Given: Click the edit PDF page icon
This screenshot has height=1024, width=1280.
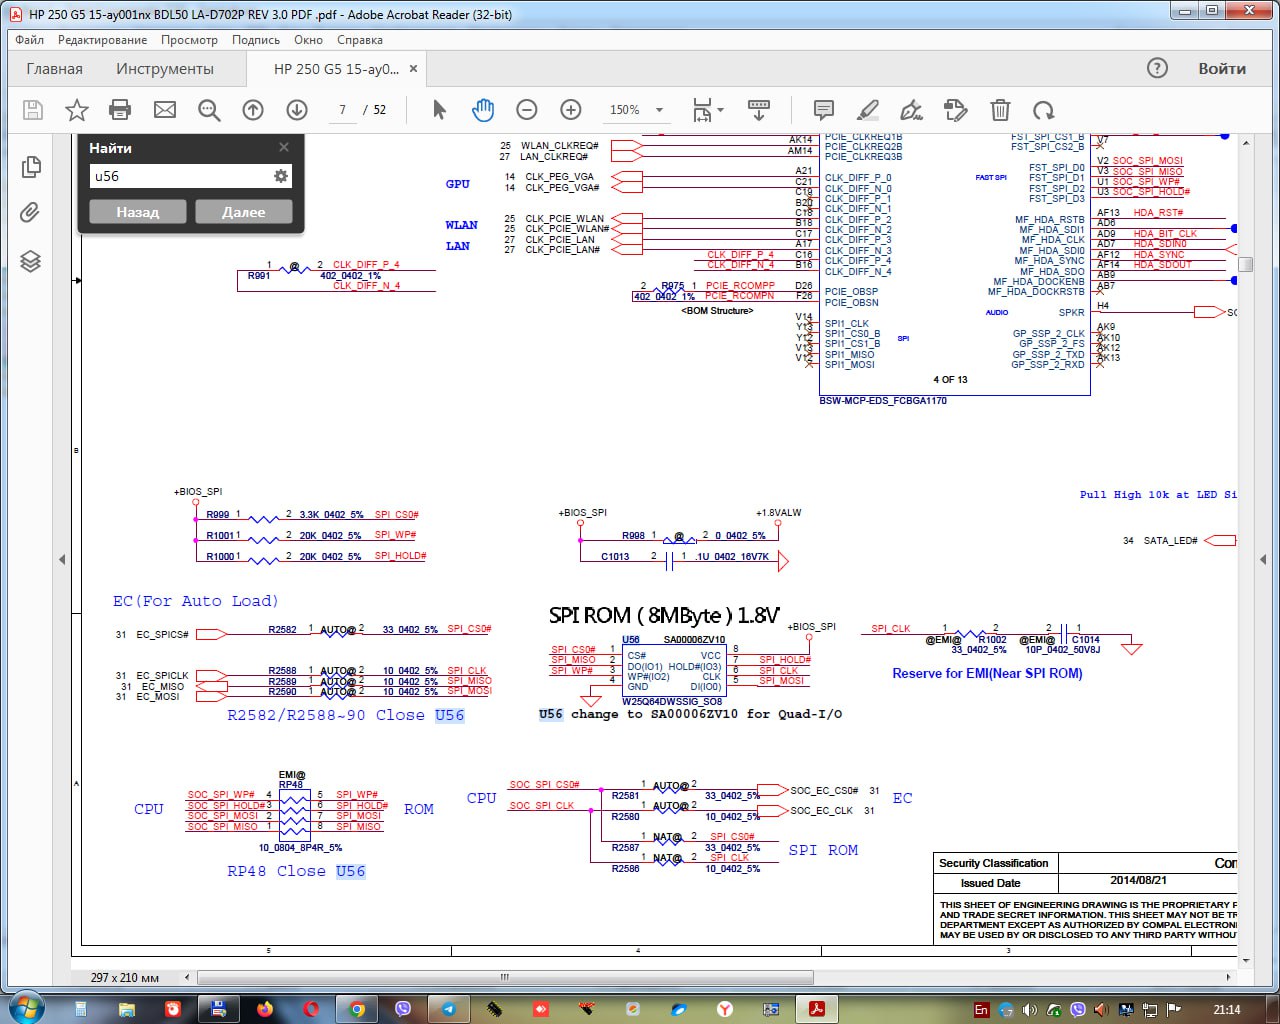Looking at the screenshot, I should (955, 110).
